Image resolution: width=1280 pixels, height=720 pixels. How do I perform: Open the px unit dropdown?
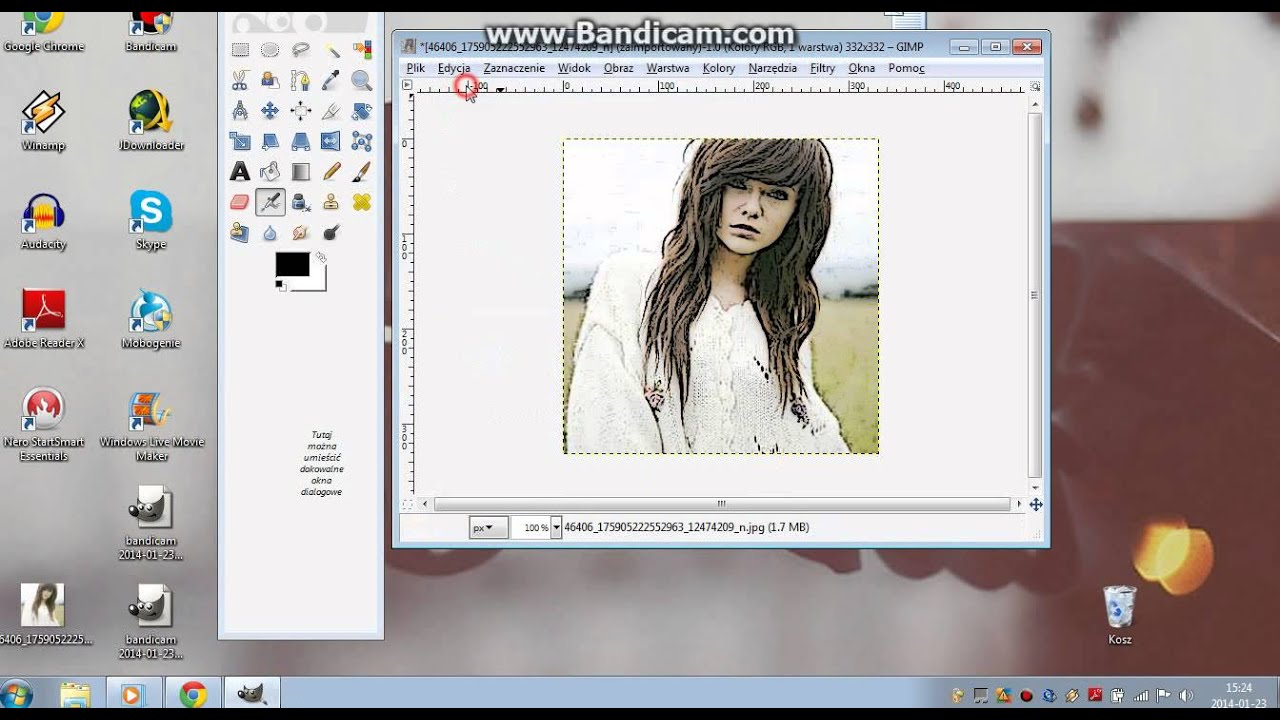(x=488, y=527)
